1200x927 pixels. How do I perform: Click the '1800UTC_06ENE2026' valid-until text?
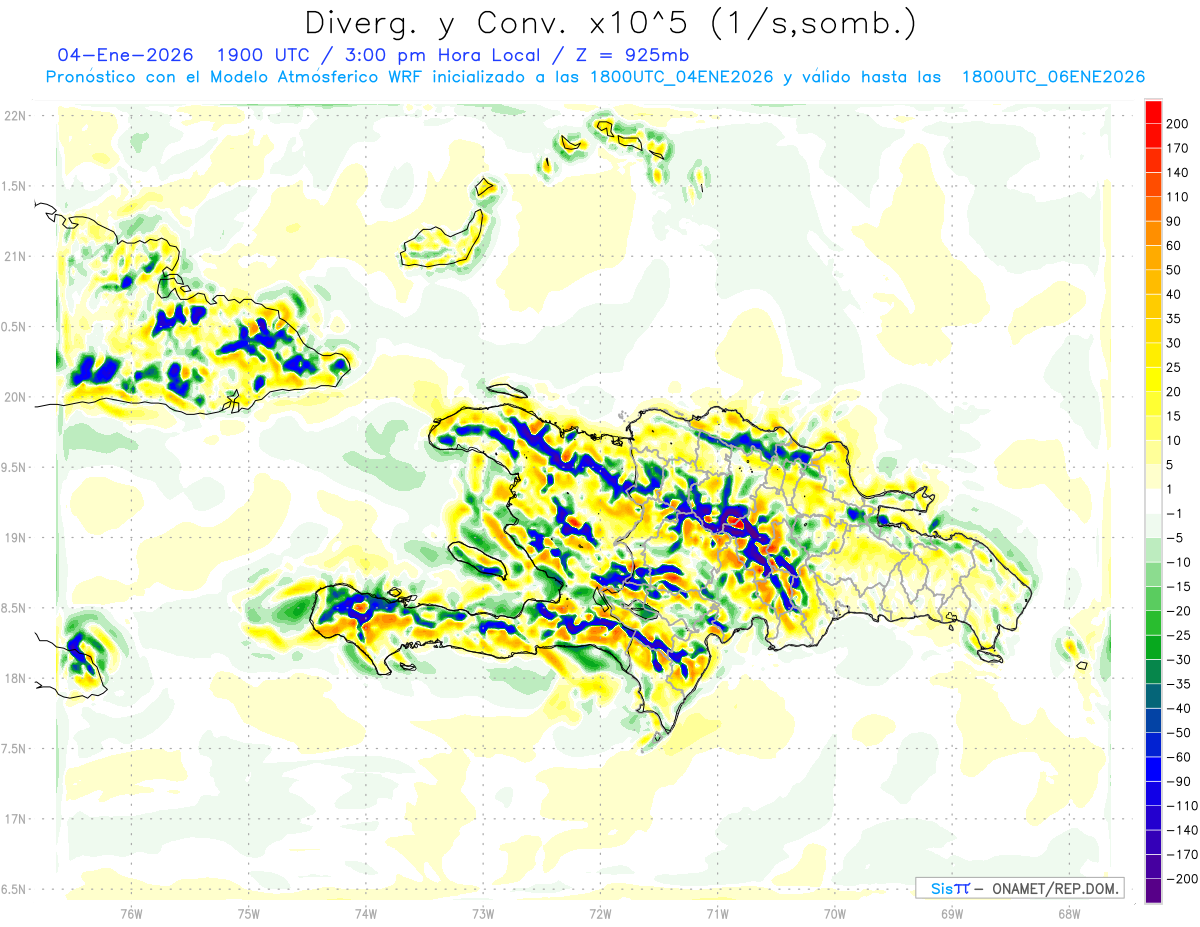(x=1053, y=77)
